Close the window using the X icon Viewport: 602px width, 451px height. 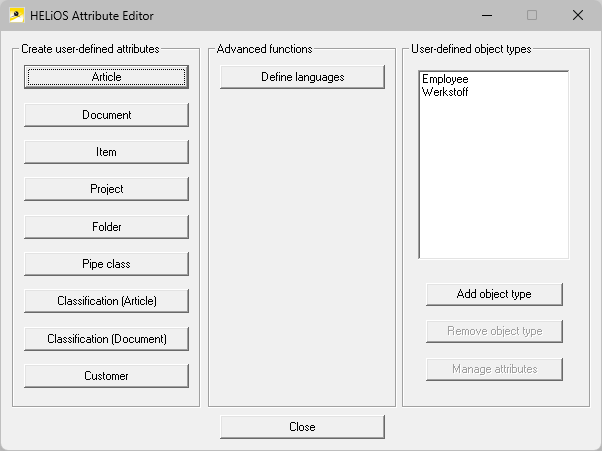(x=578, y=15)
